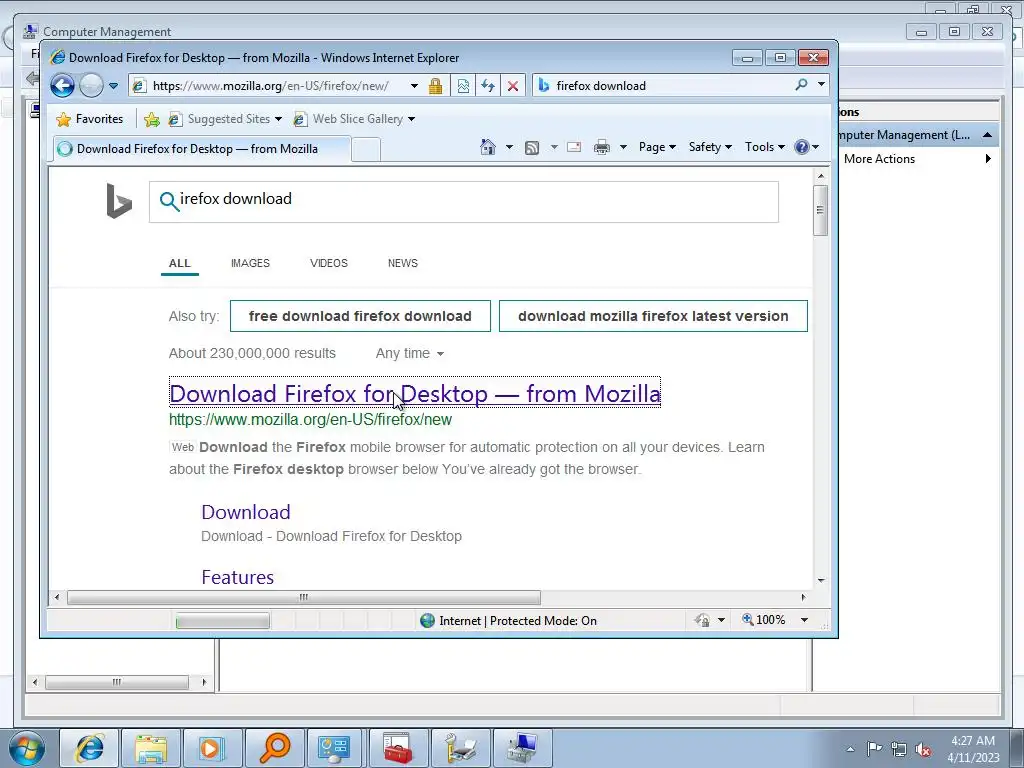
Task: Click the Read Mail icon
Action: point(574,147)
